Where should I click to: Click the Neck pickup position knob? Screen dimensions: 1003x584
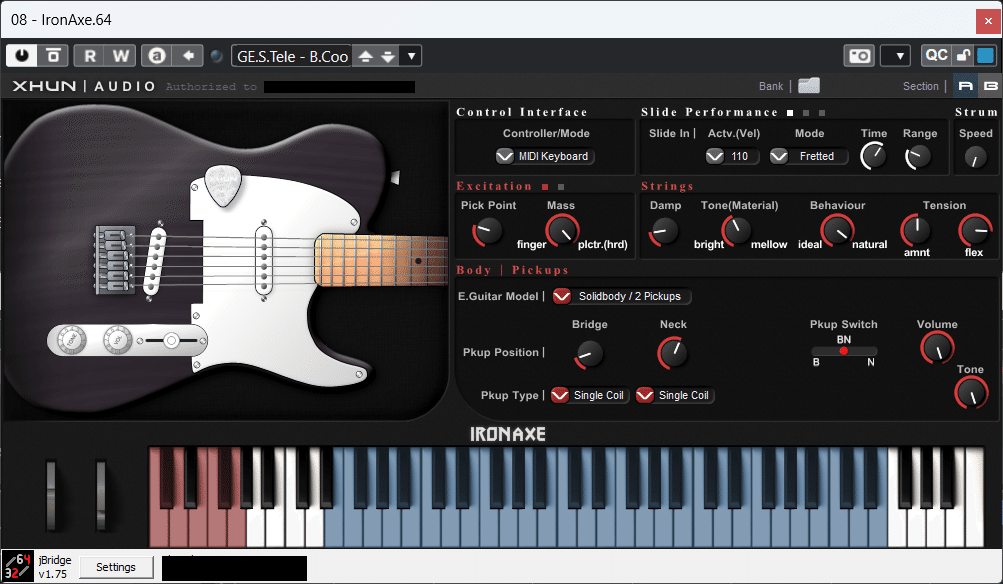tap(672, 353)
